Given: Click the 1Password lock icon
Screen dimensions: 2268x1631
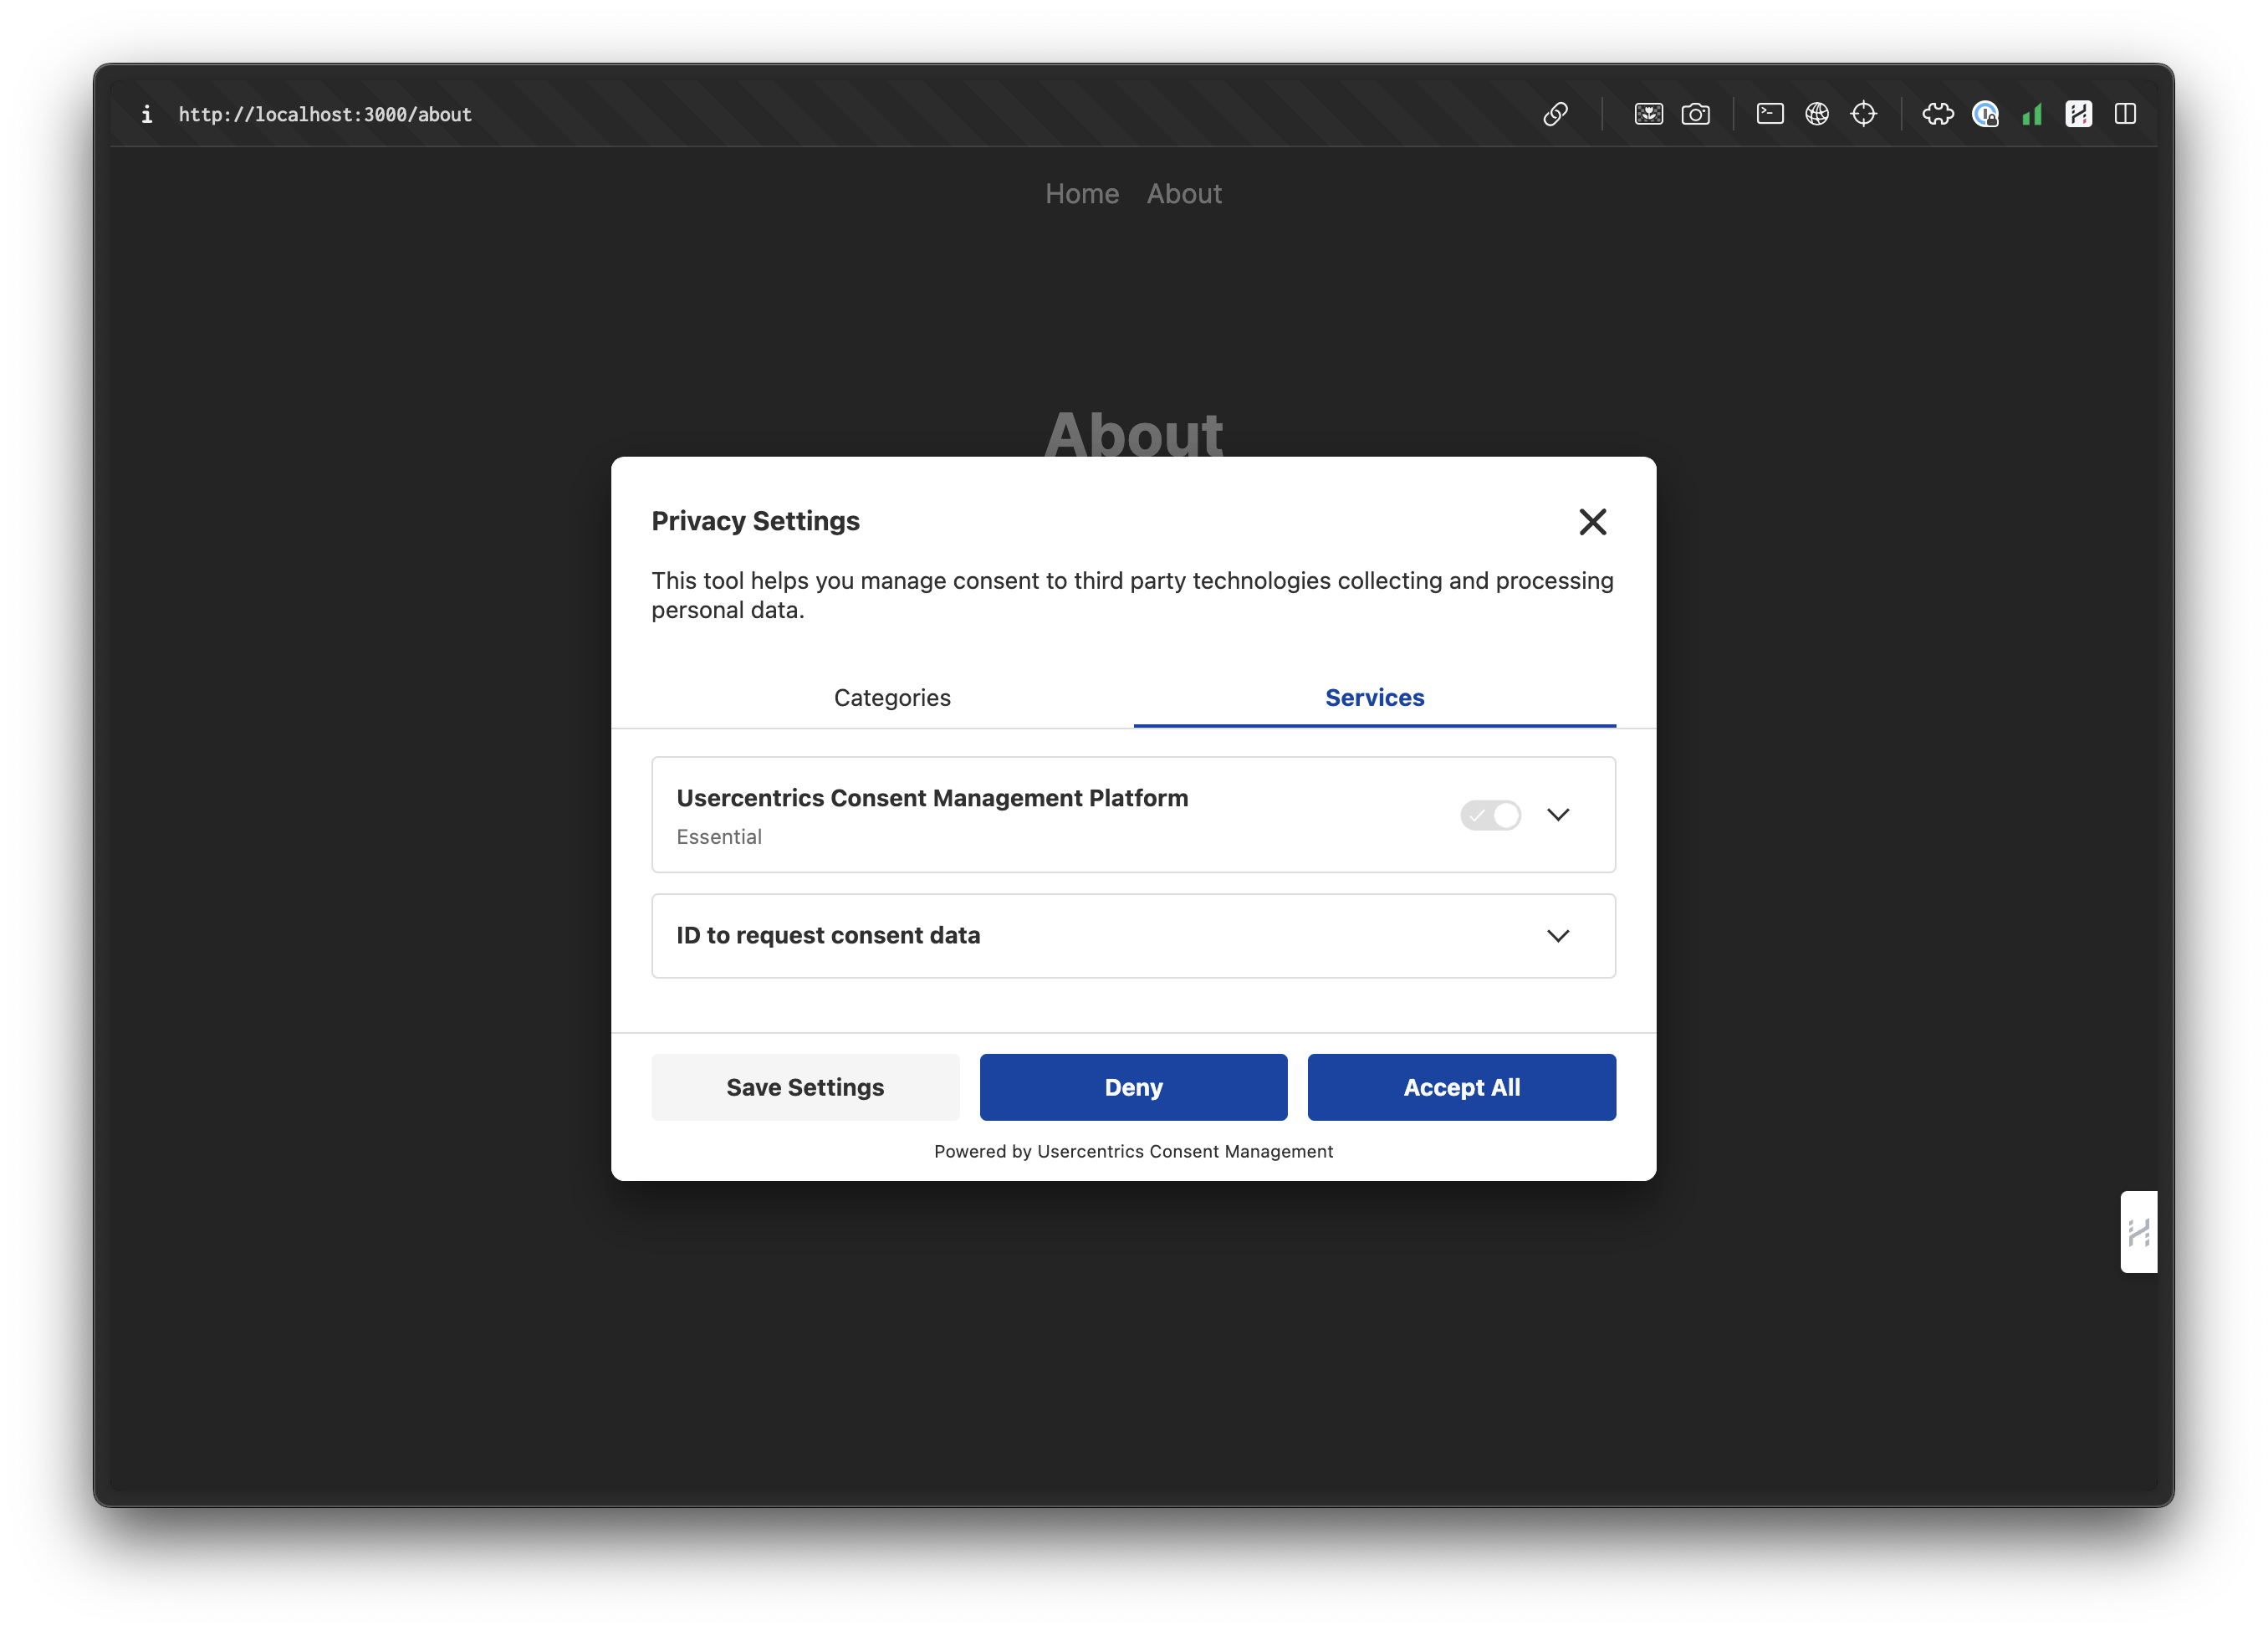Looking at the screenshot, I should tap(1988, 114).
